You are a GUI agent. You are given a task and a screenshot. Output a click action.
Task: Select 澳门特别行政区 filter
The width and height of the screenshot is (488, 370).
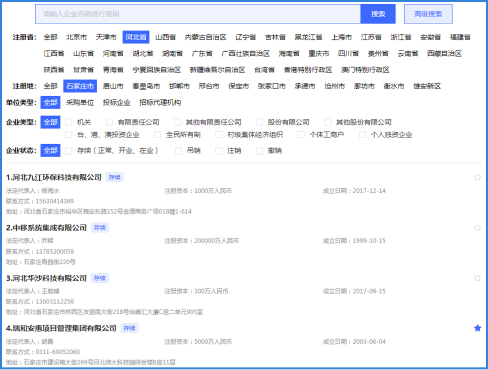click(x=365, y=70)
